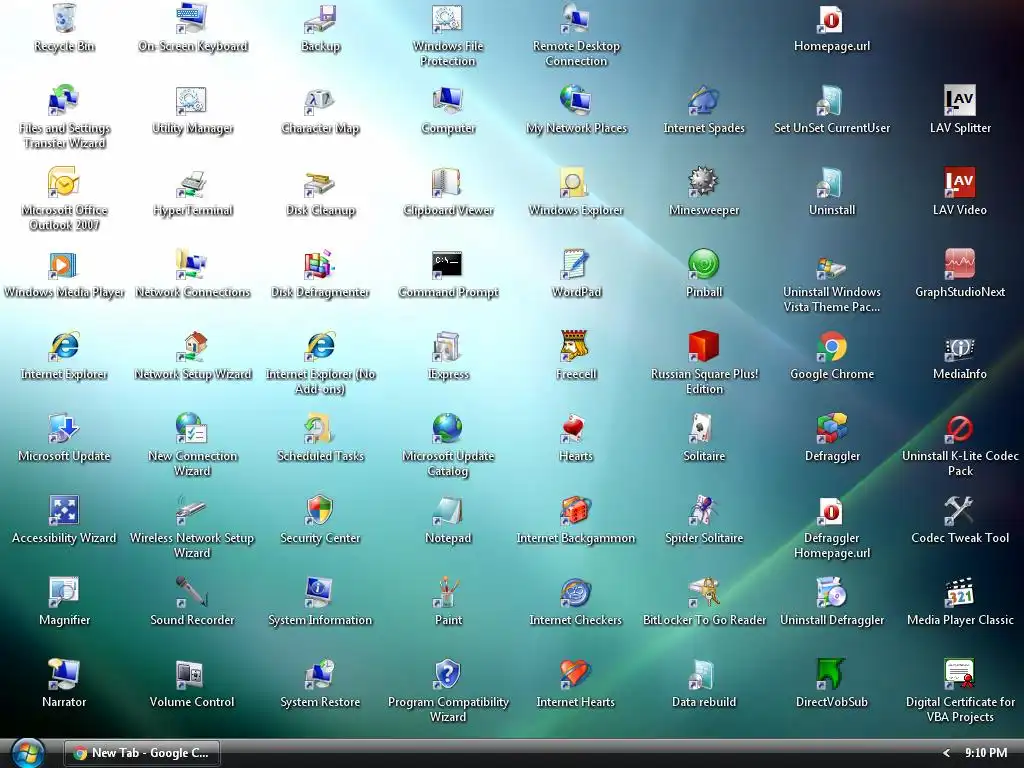The width and height of the screenshot is (1024, 768).
Task: Select the IExpress icon
Action: click(448, 346)
